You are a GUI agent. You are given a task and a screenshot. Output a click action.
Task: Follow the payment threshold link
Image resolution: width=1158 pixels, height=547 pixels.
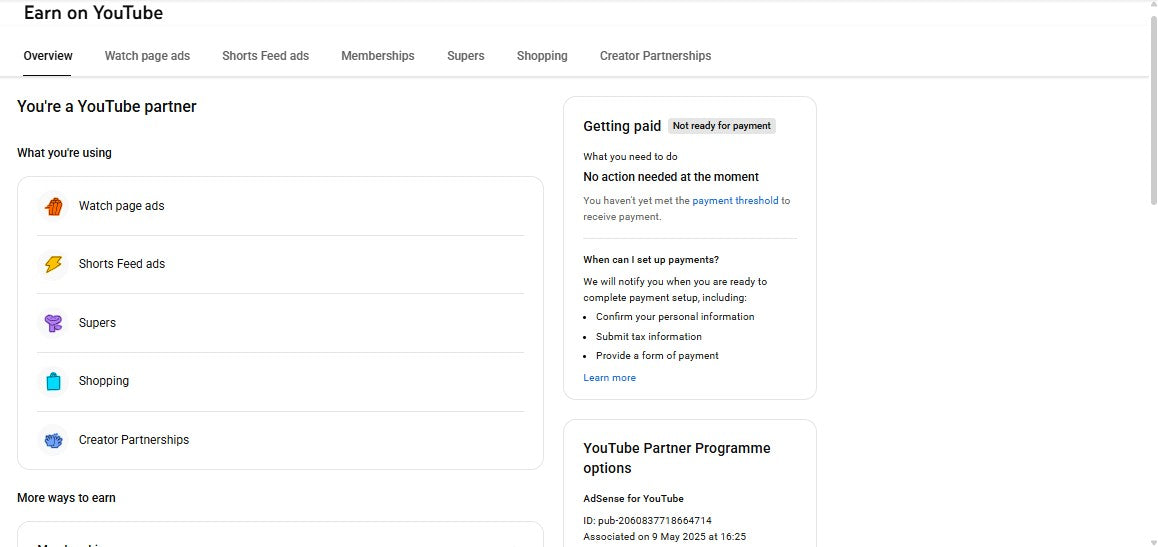(735, 200)
